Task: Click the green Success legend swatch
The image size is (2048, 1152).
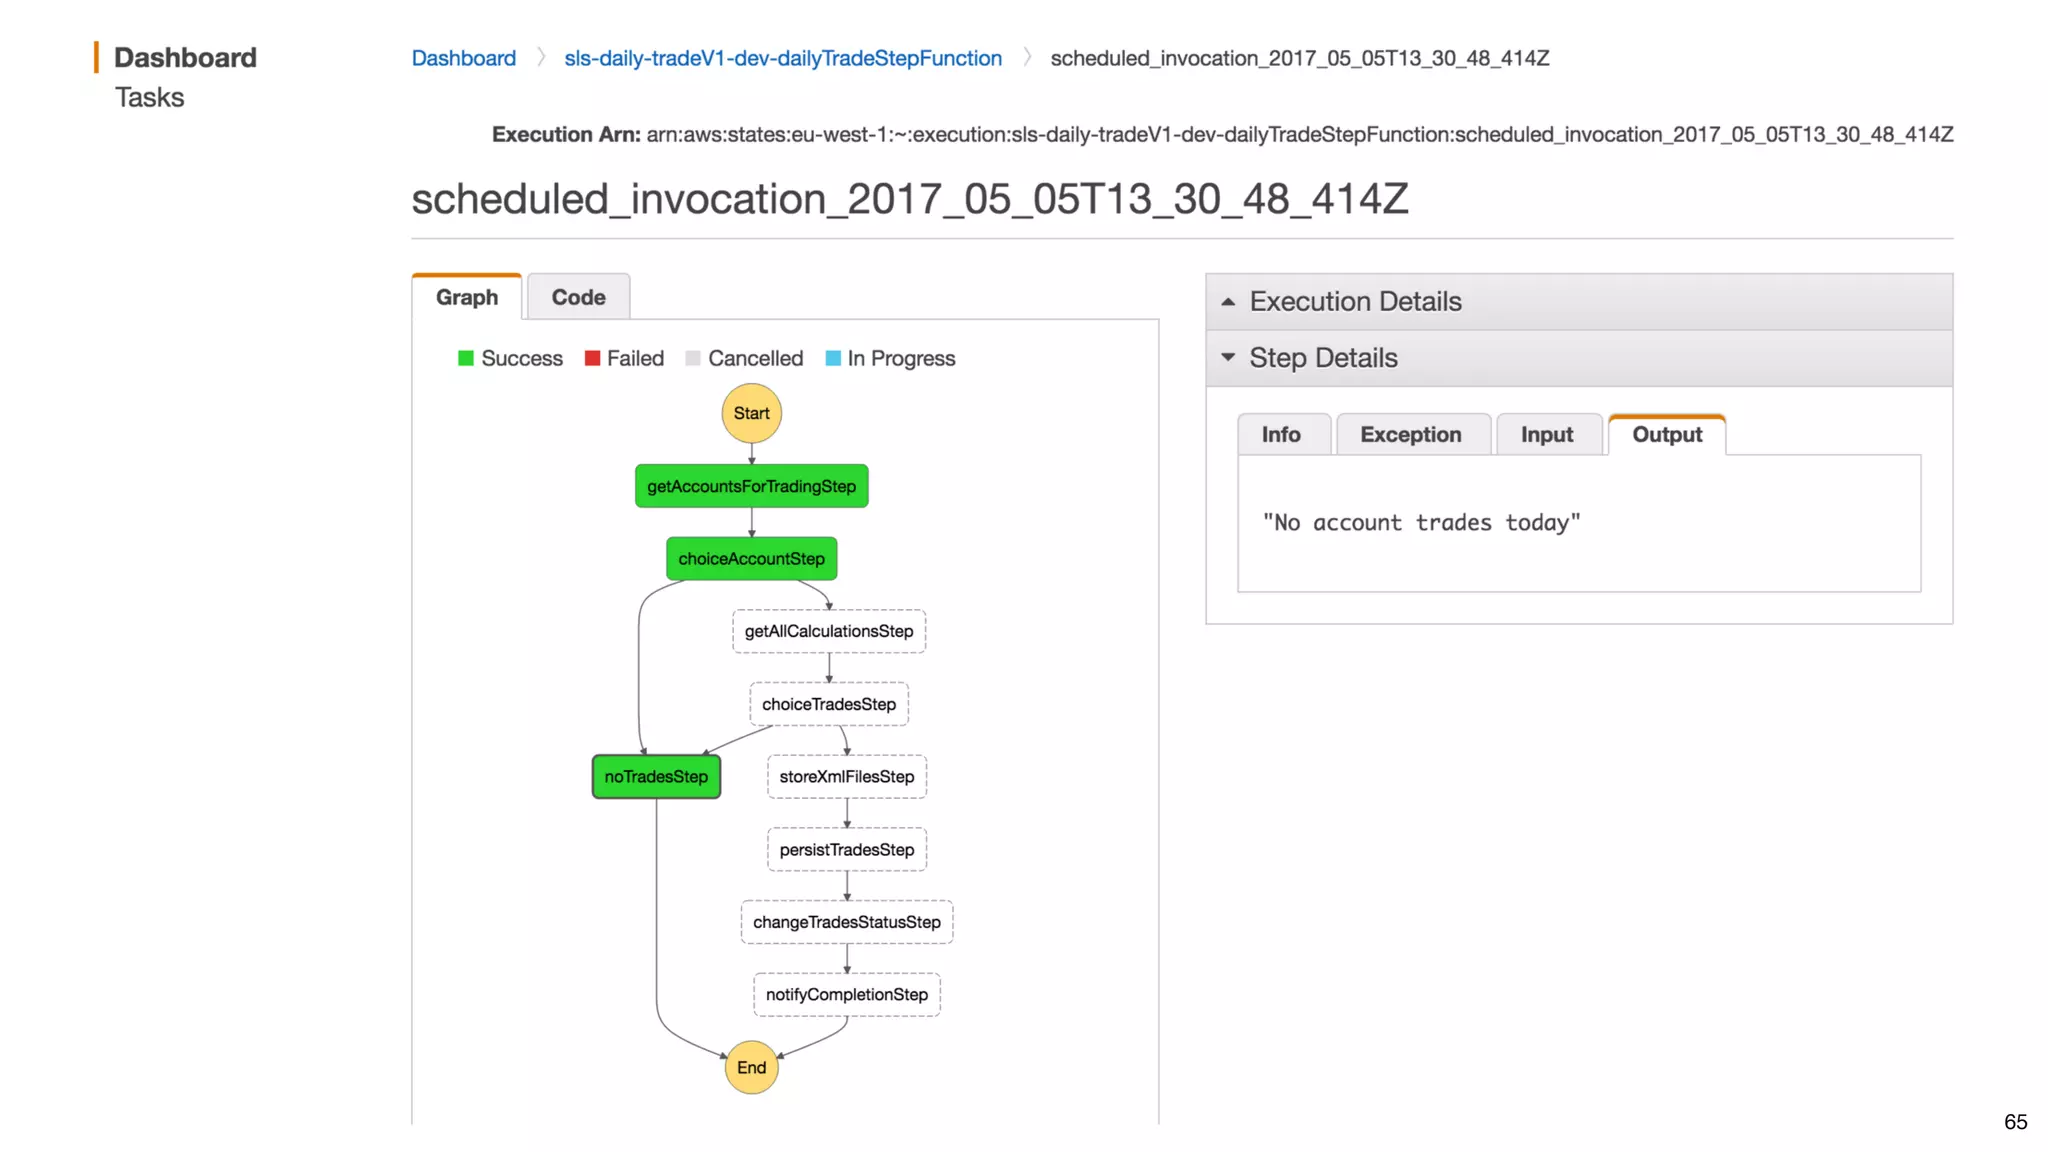Action: (x=466, y=358)
